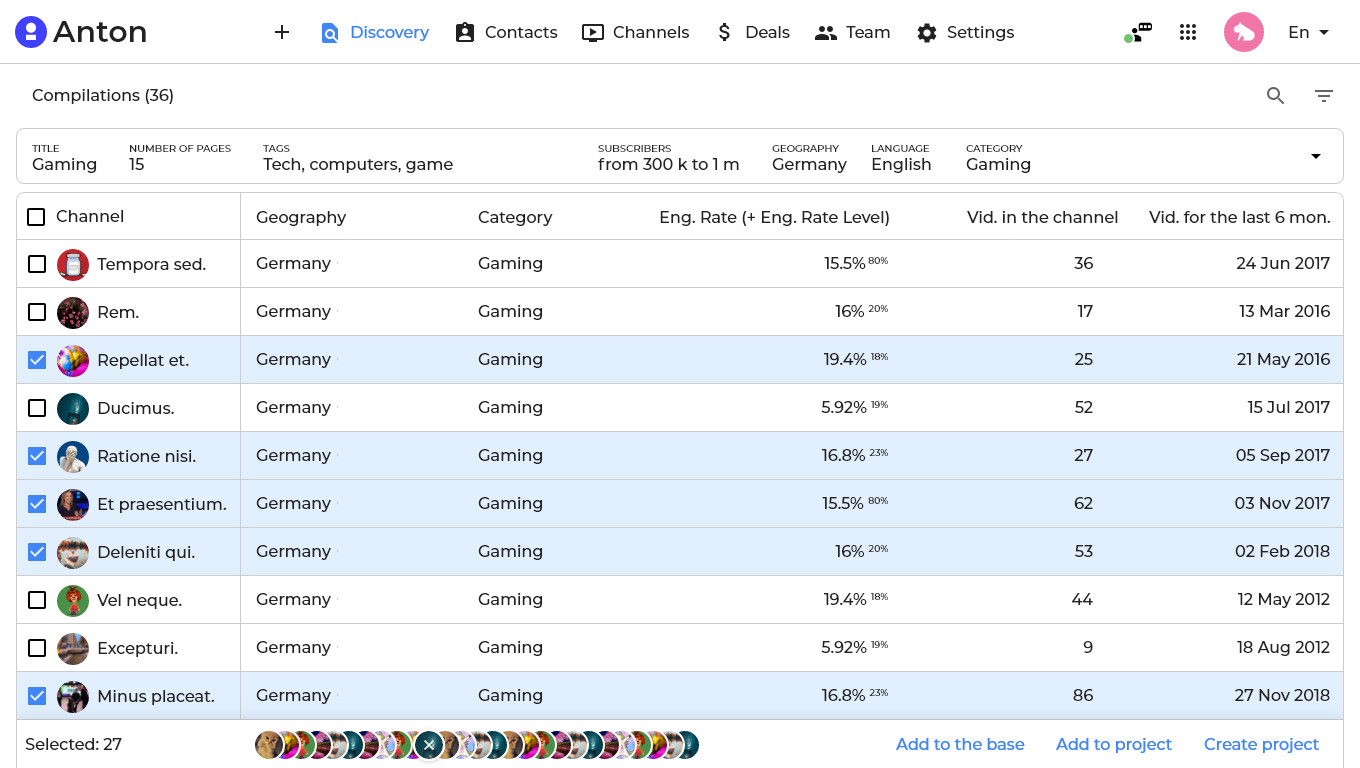The height and width of the screenshot is (768, 1360).
Task: Open the En language dropdown
Action: click(1308, 32)
